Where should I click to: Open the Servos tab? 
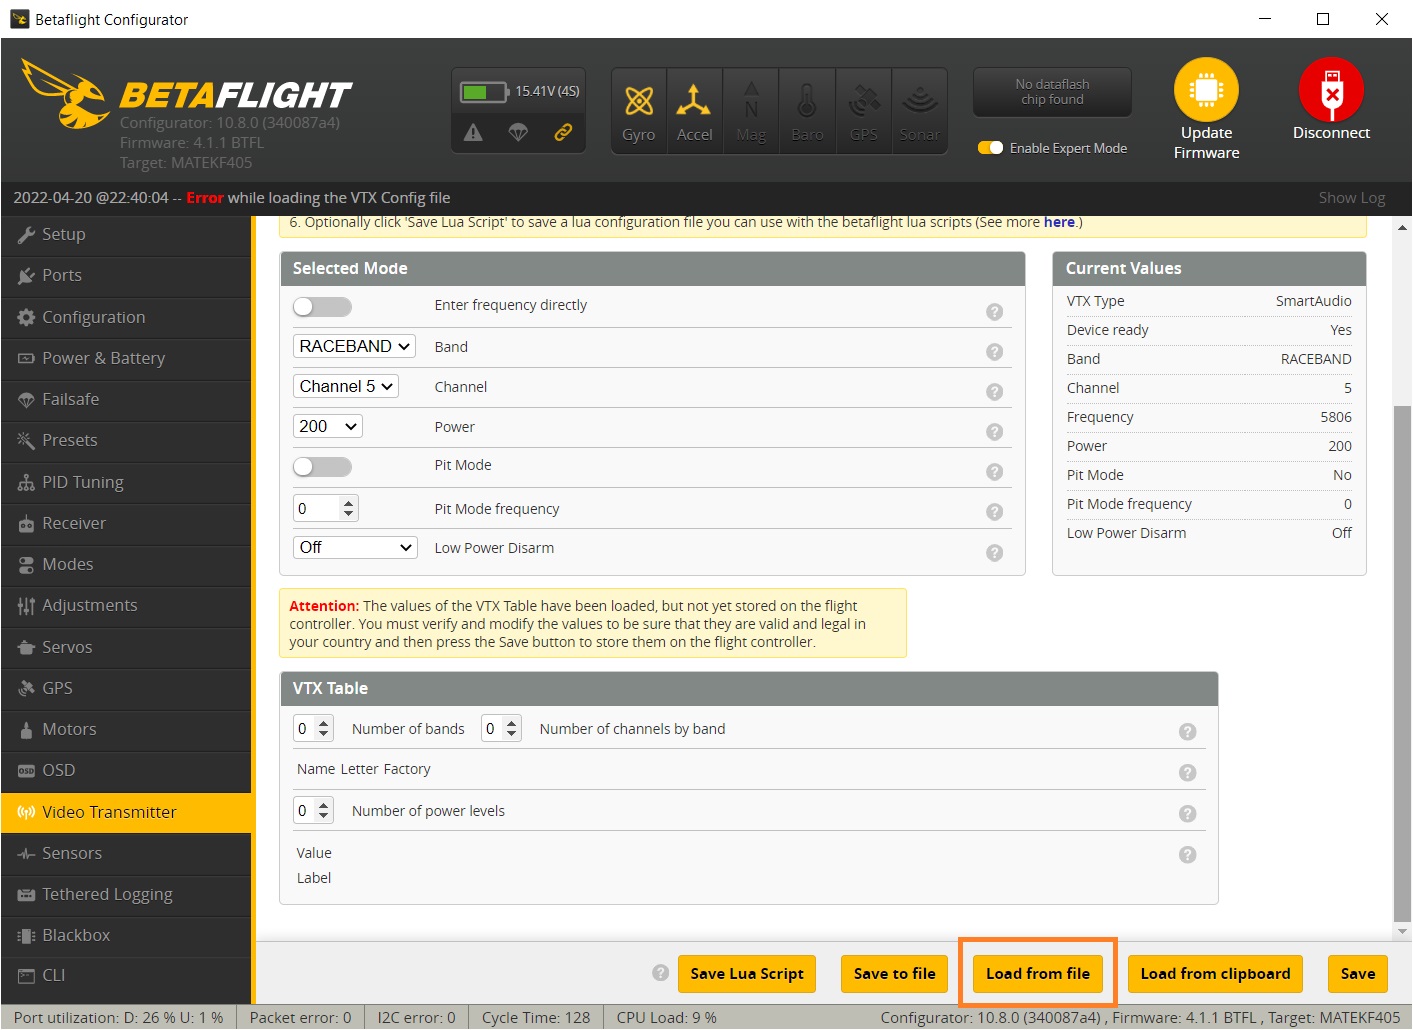pyautogui.click(x=126, y=647)
